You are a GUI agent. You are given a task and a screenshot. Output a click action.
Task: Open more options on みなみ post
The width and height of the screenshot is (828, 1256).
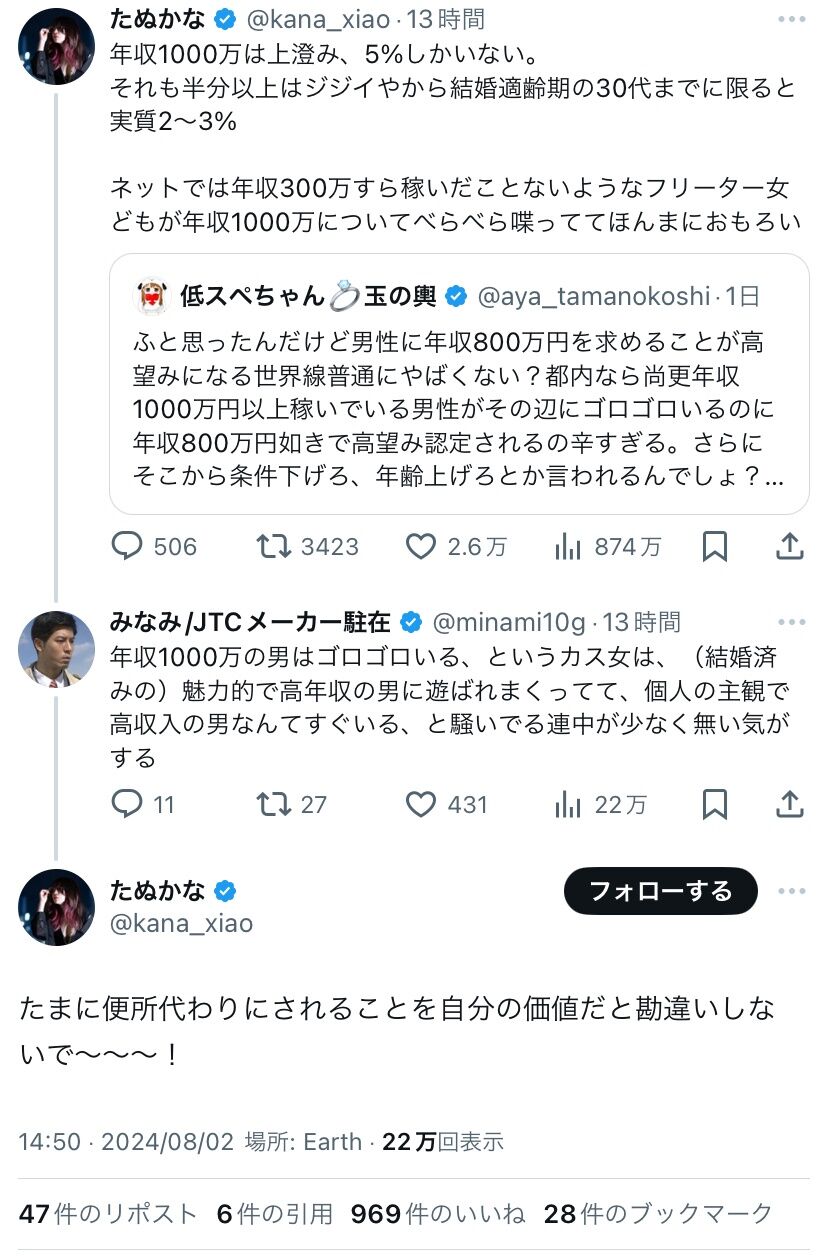tap(791, 622)
